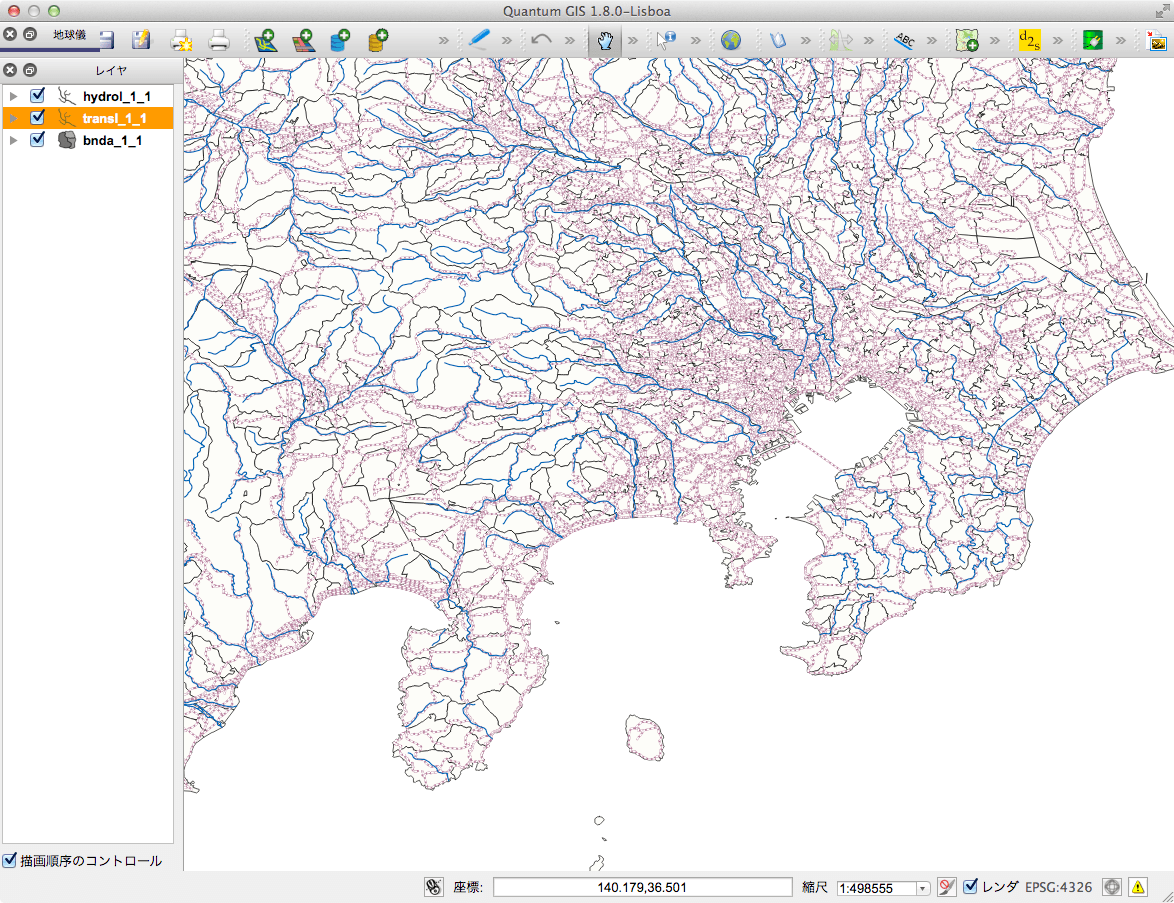Toggle the レンダ render checkbox

970,886
